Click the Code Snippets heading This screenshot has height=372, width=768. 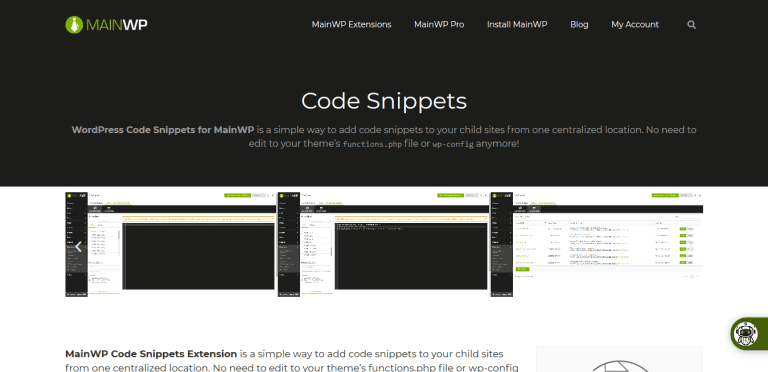384,101
